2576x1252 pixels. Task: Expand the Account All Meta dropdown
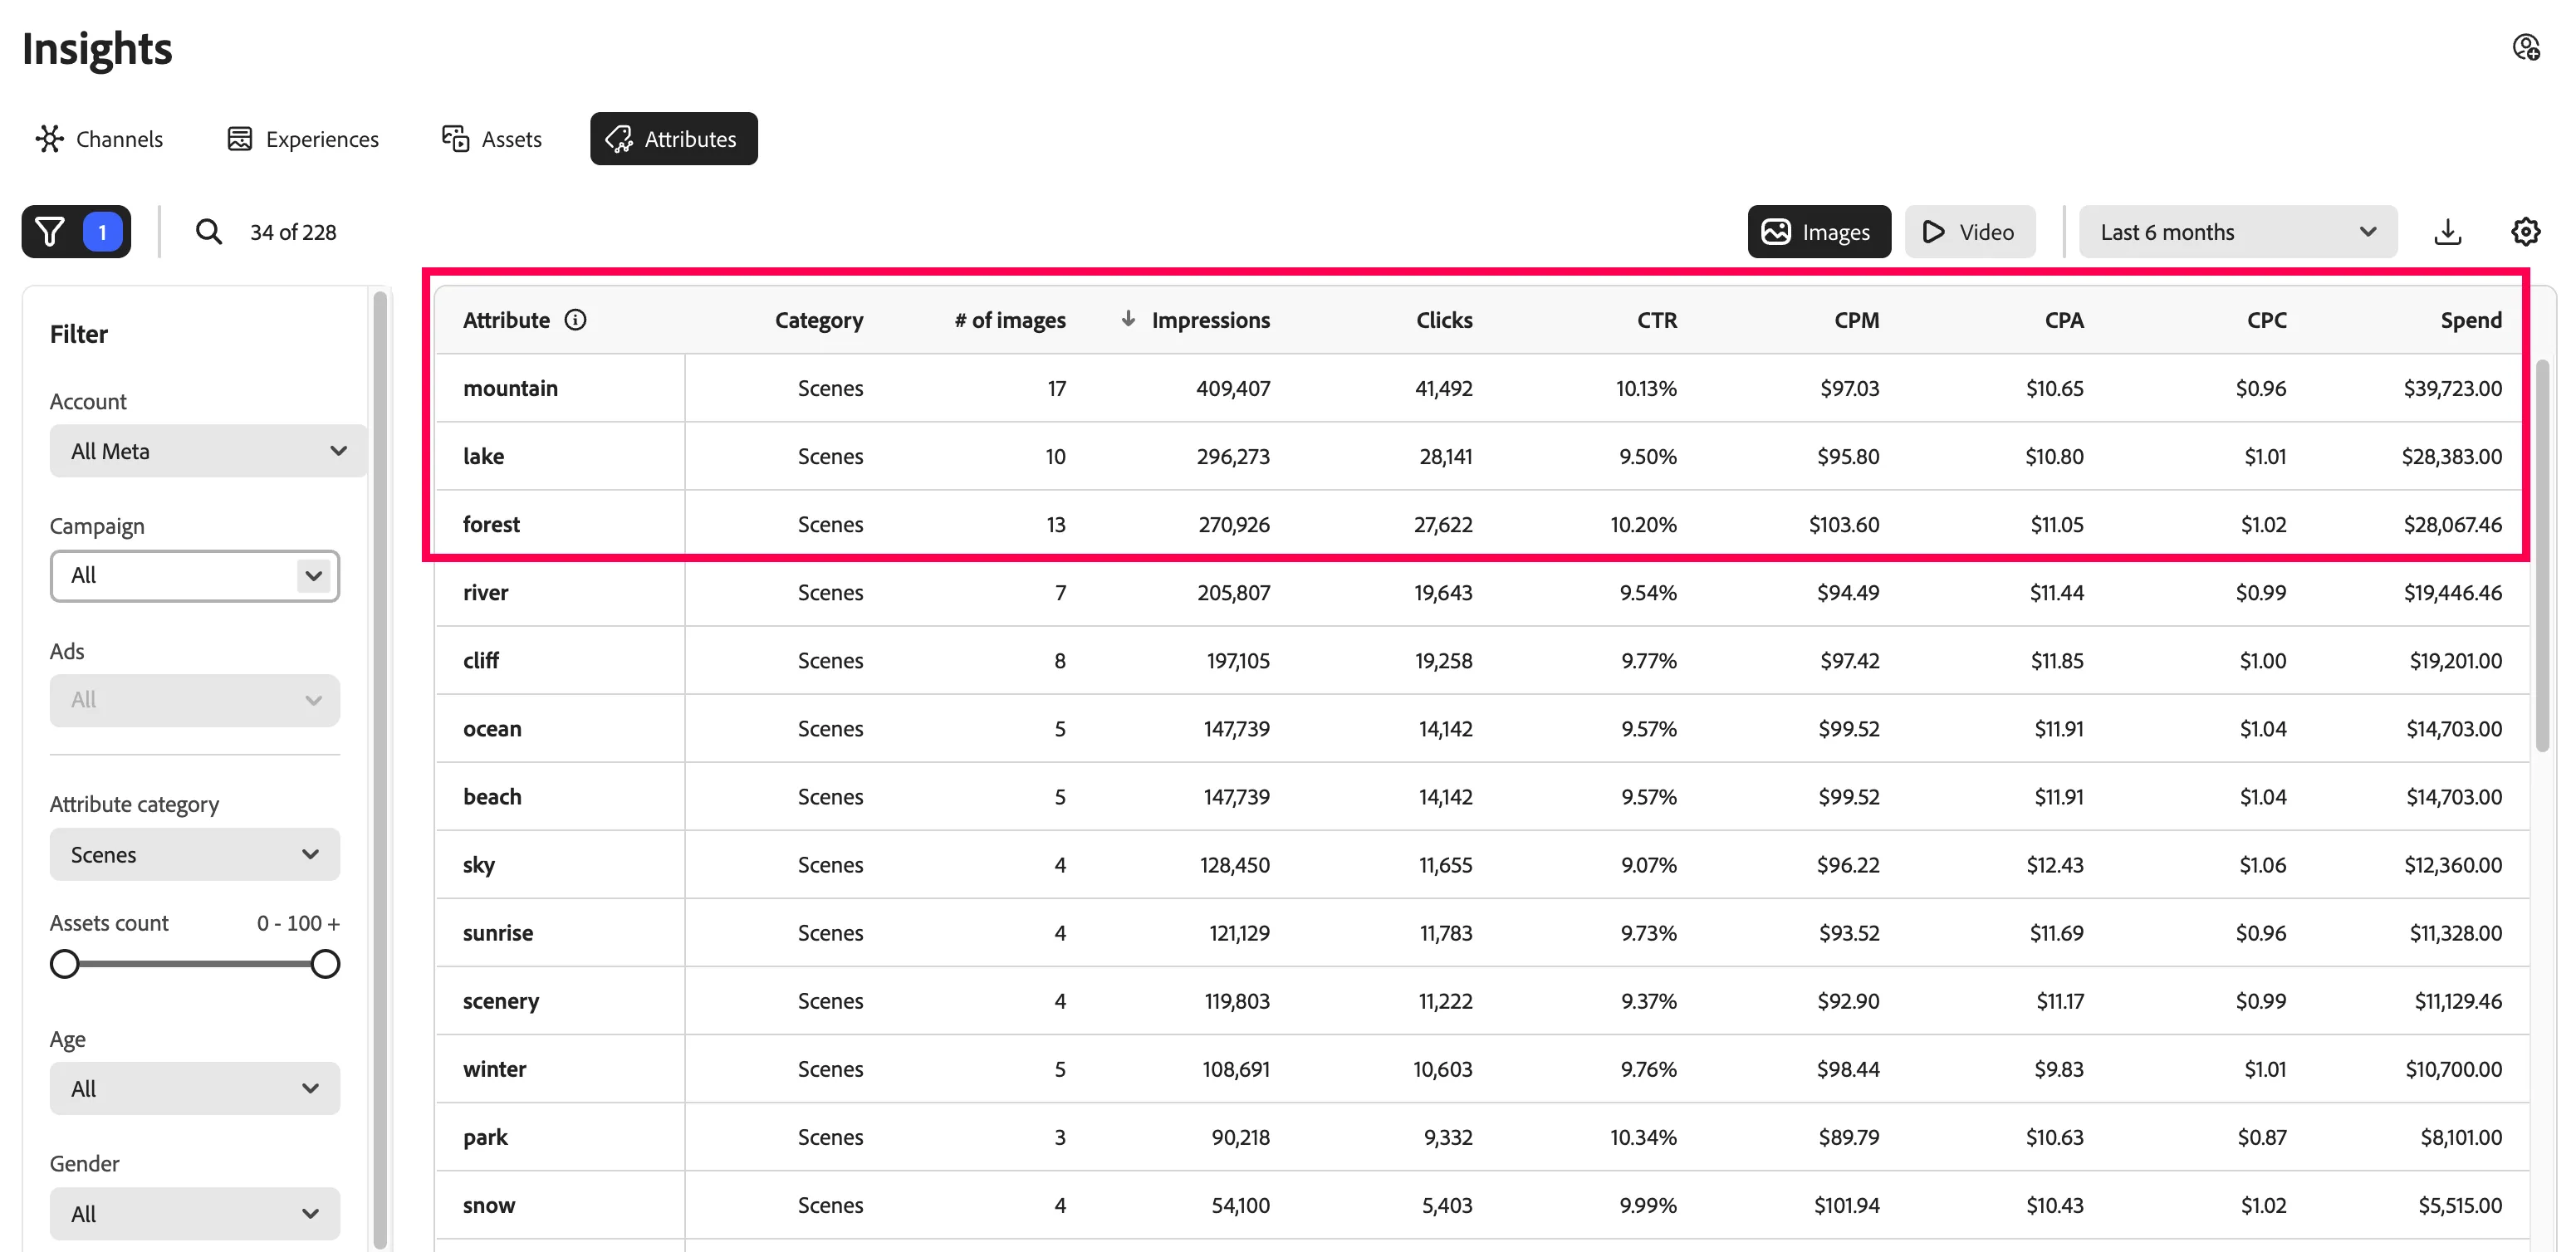click(208, 451)
